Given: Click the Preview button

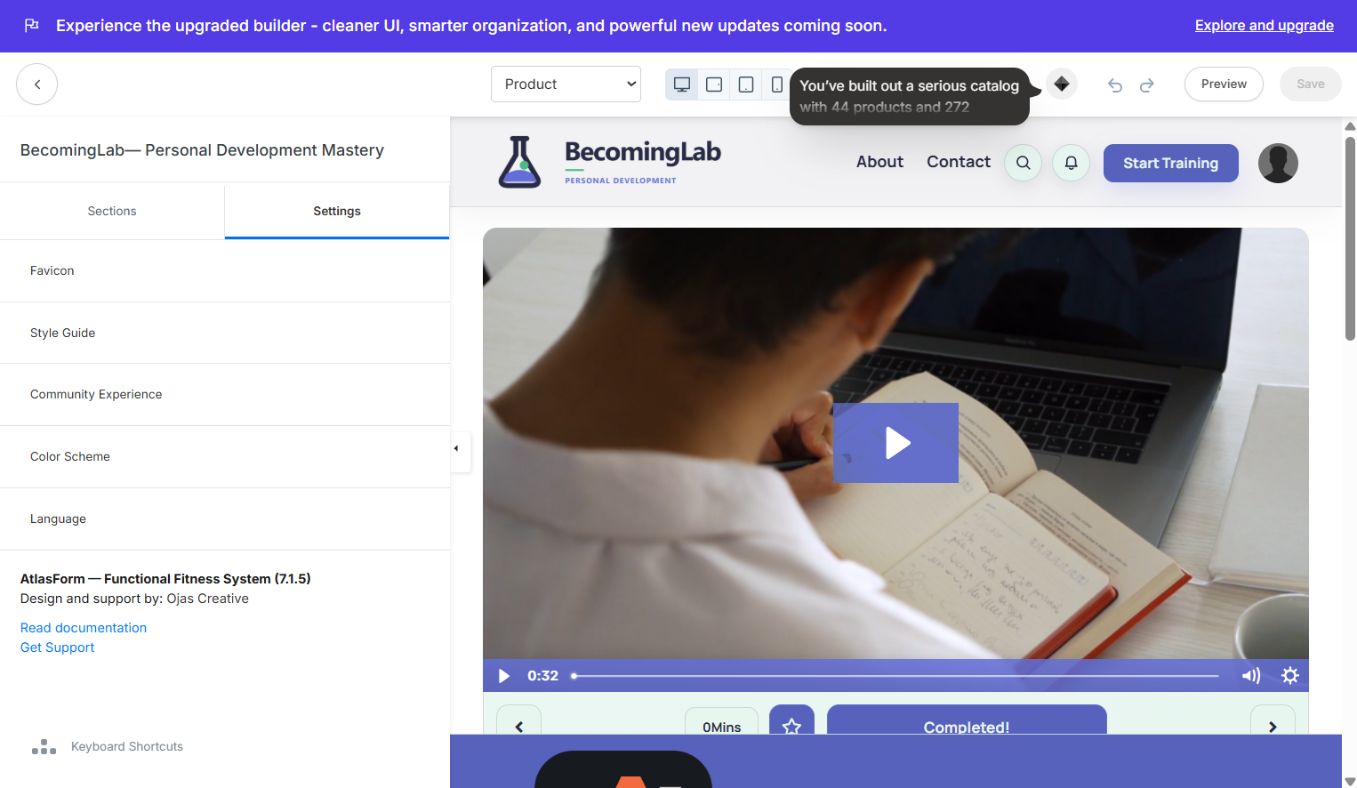Looking at the screenshot, I should 1224,84.
